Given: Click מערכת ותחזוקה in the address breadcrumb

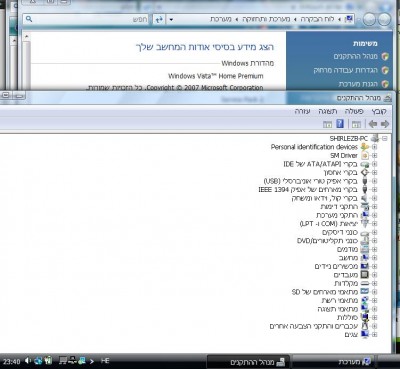Looking at the screenshot, I should (x=266, y=19).
